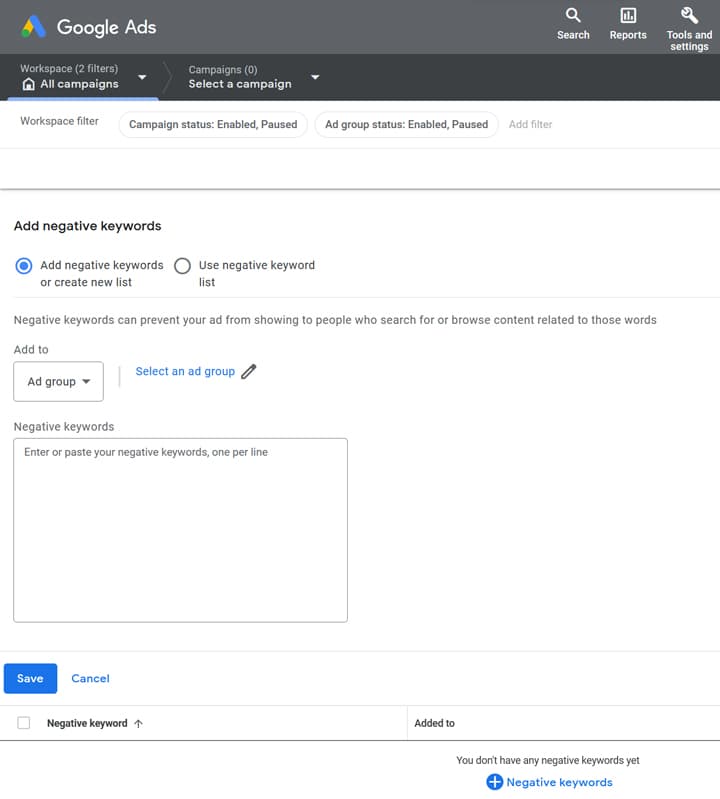Select the Use negative keyword list option
The image size is (720, 799).
click(182, 265)
